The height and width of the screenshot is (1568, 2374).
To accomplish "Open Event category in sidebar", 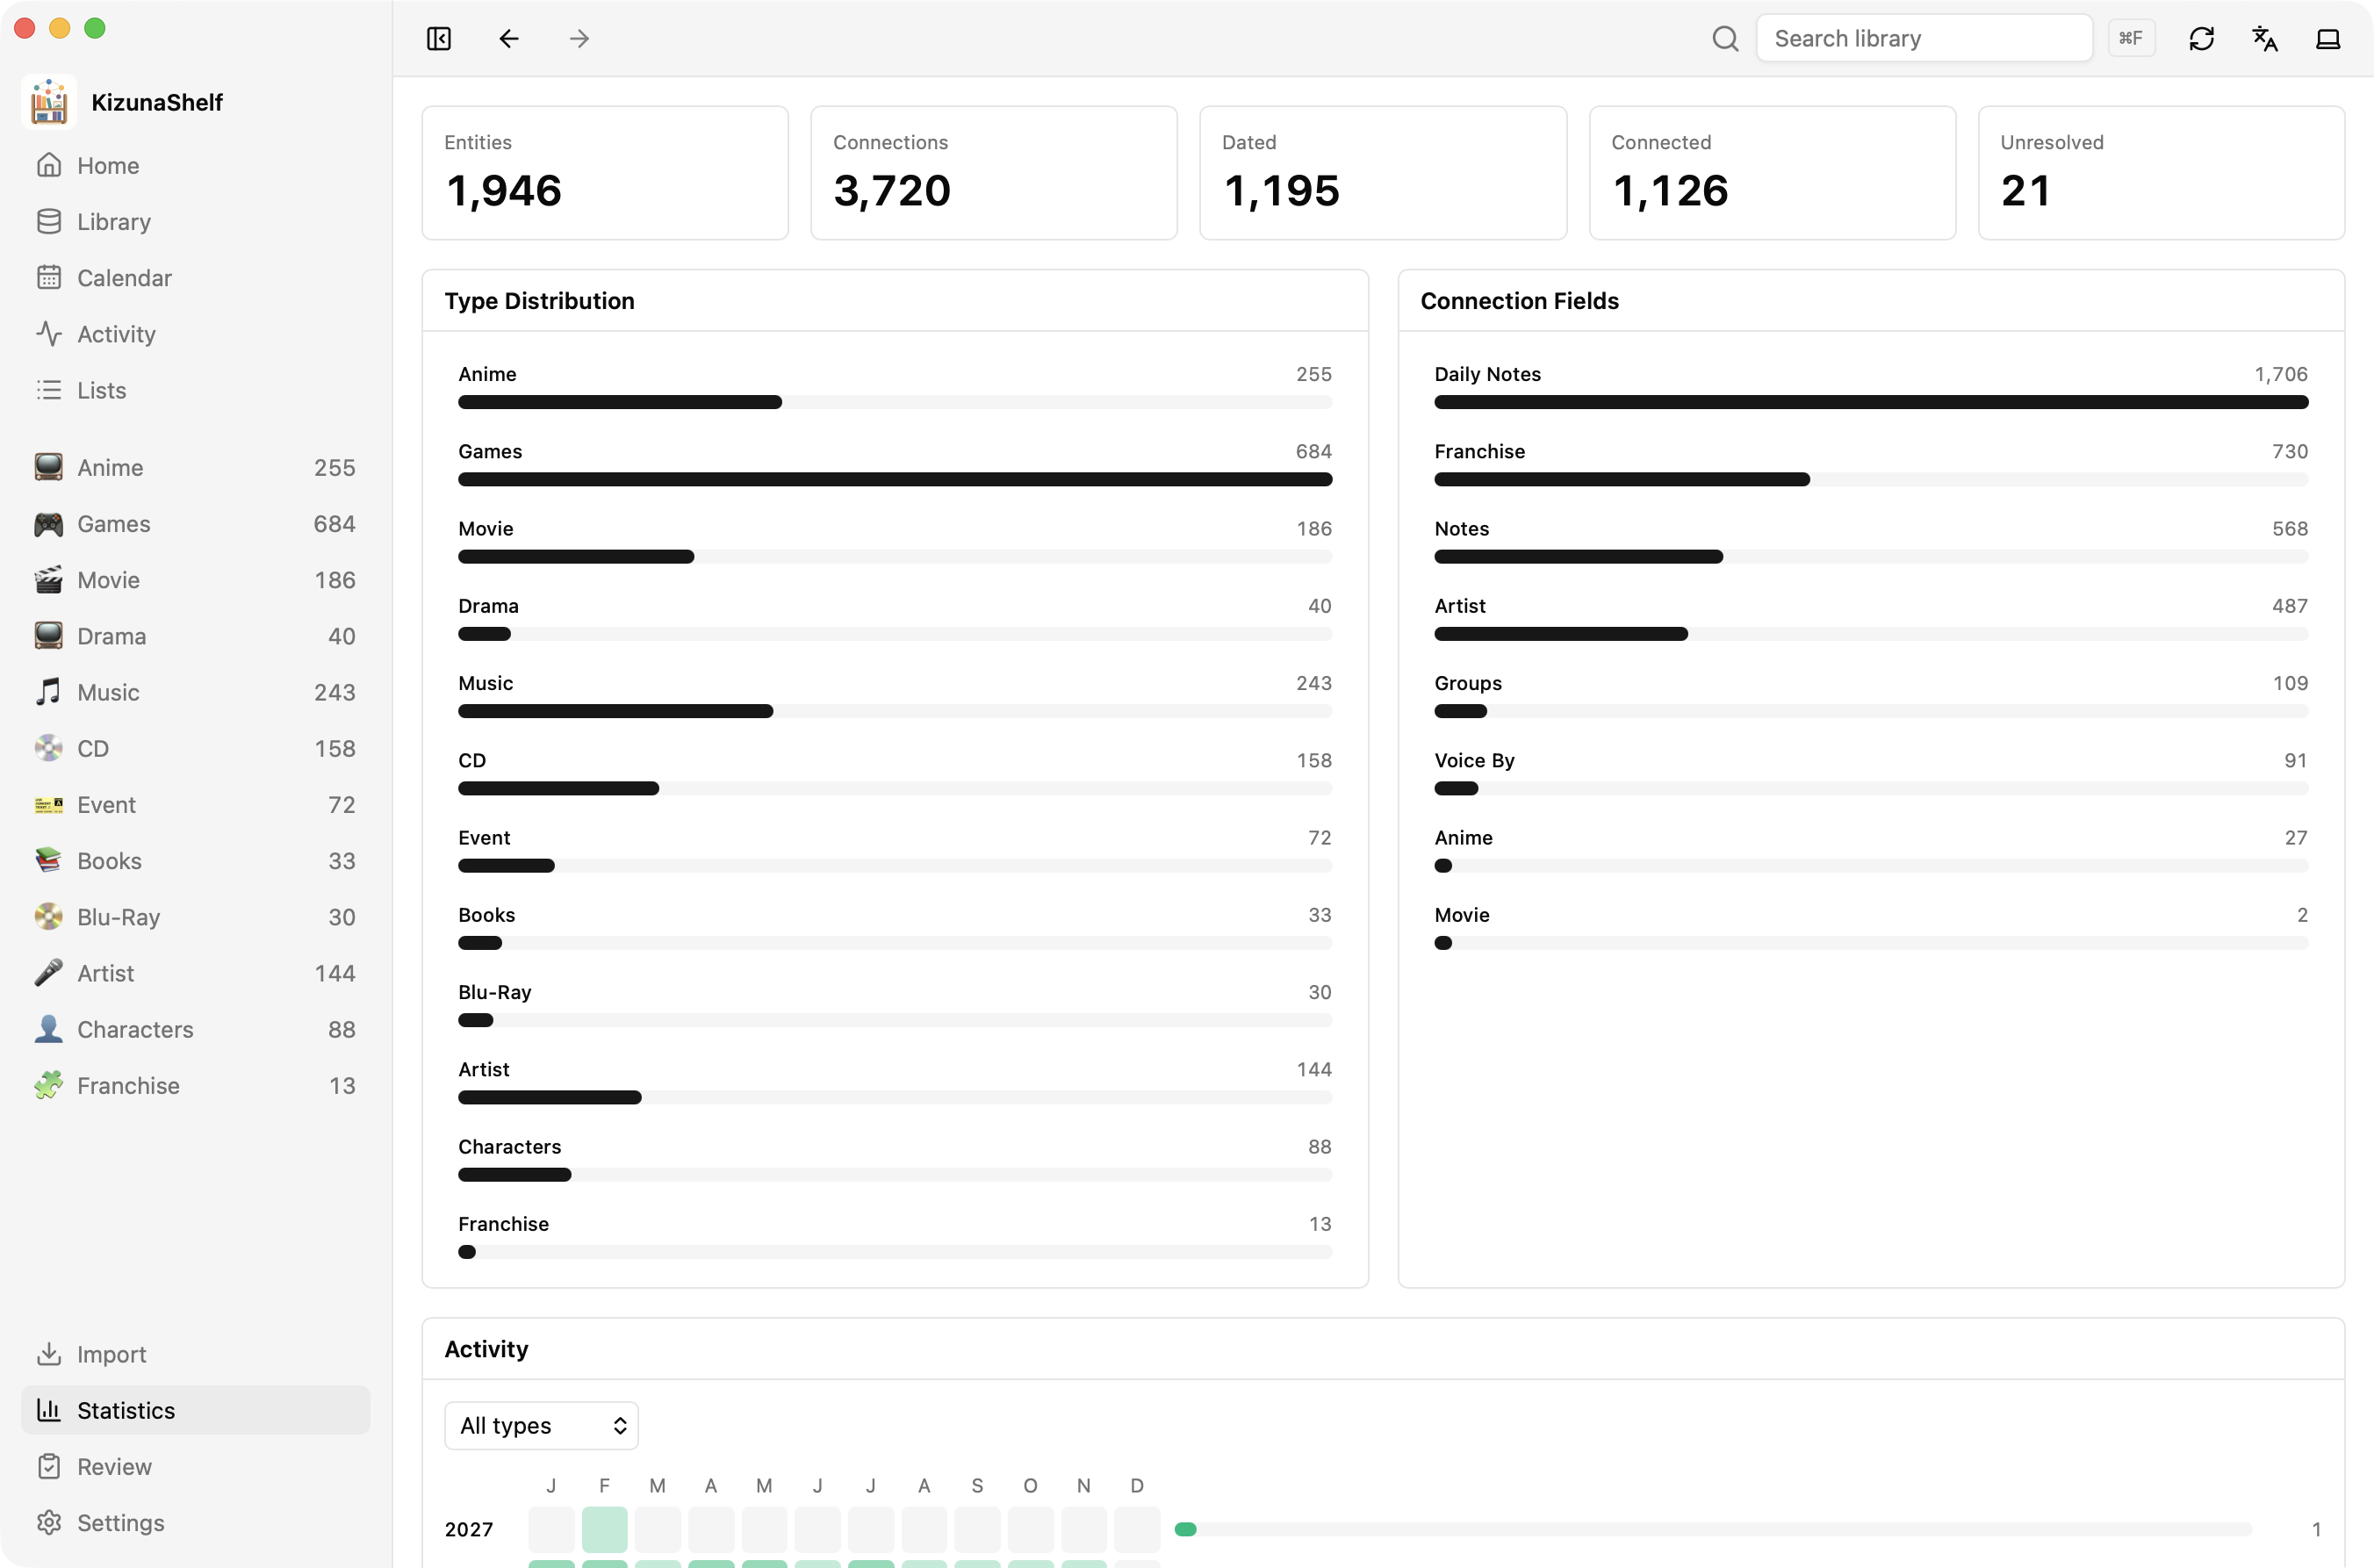I will (x=196, y=804).
